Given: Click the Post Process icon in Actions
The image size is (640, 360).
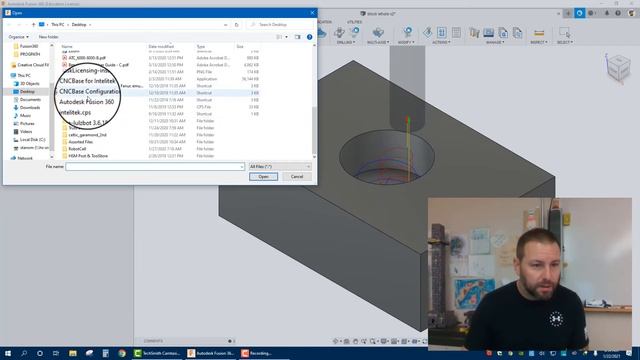Looking at the screenshot, I should click(442, 32).
